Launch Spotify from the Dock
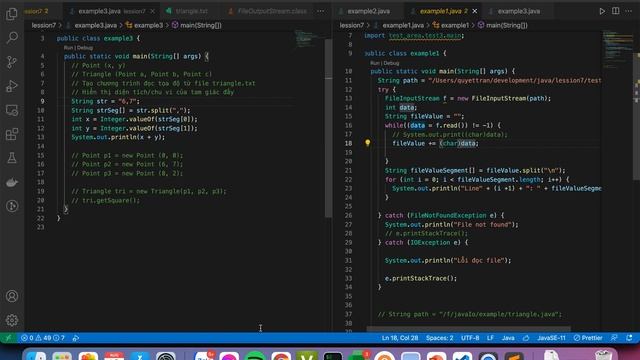Image resolution: width=640 pixels, height=360 pixels. click(x=255, y=356)
